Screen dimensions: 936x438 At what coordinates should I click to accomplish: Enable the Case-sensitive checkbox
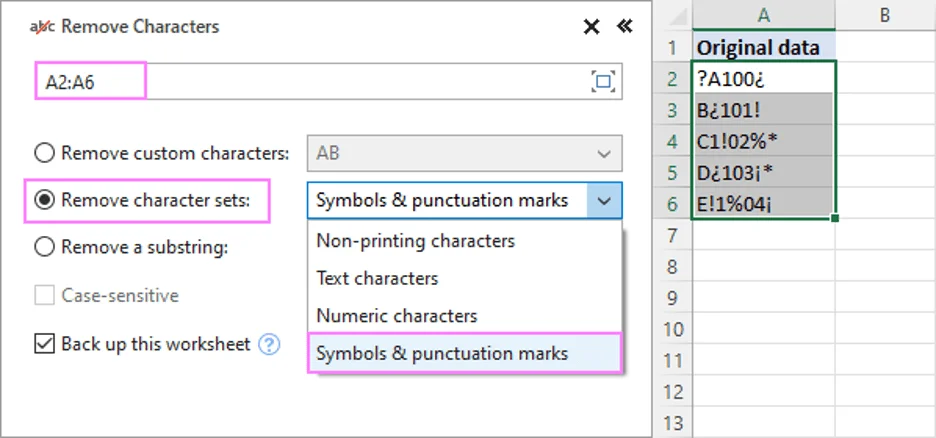[45, 296]
